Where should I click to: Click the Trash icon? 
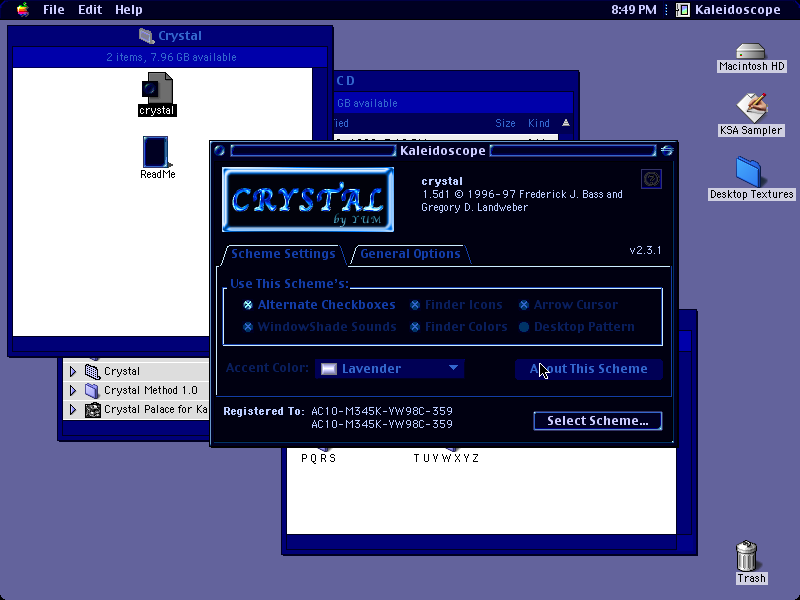[x=746, y=556]
